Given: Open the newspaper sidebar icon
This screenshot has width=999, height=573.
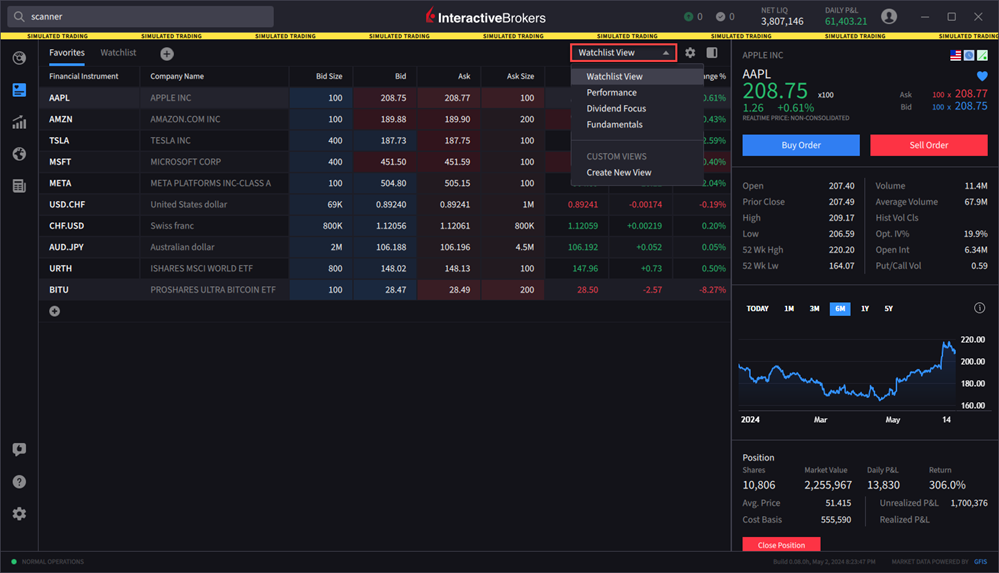Looking at the screenshot, I should pos(19,186).
